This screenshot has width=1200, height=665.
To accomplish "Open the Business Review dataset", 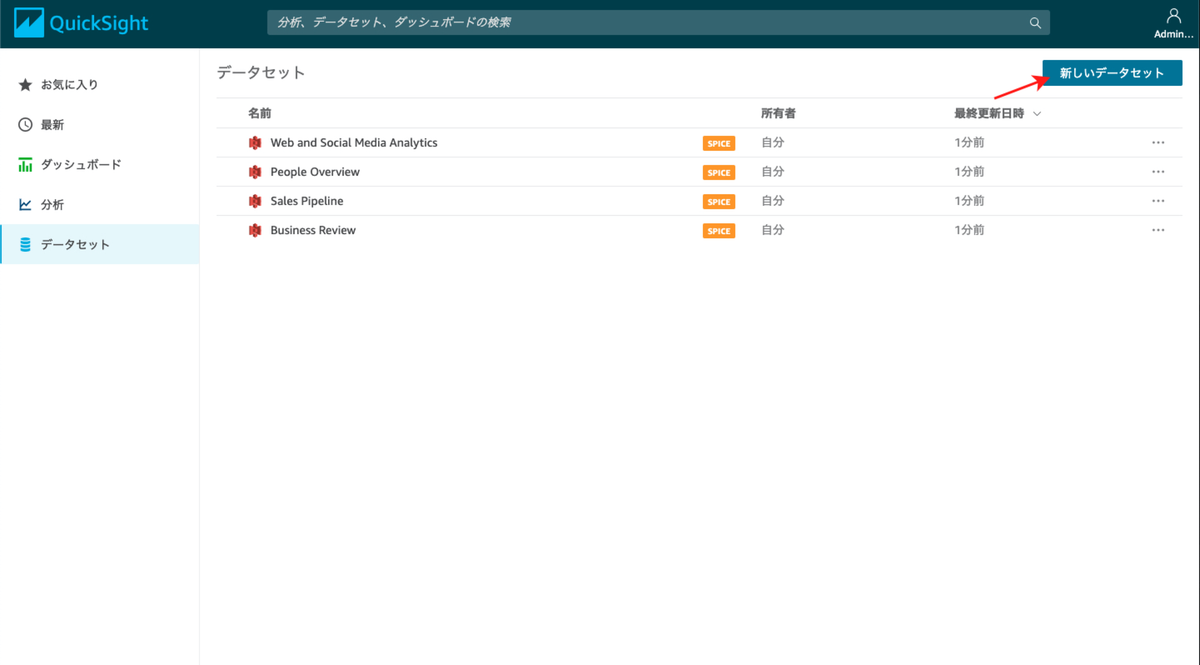I will pyautogui.click(x=313, y=230).
